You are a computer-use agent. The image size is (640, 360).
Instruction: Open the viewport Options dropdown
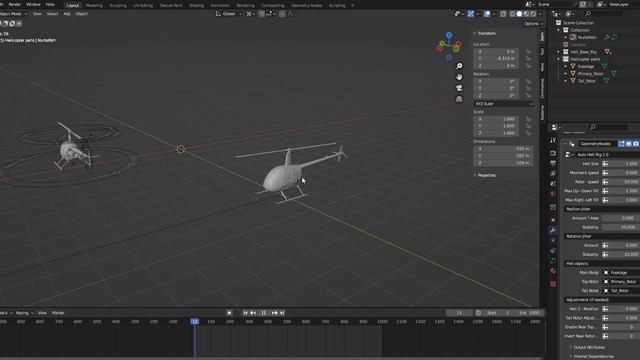tap(533, 23)
